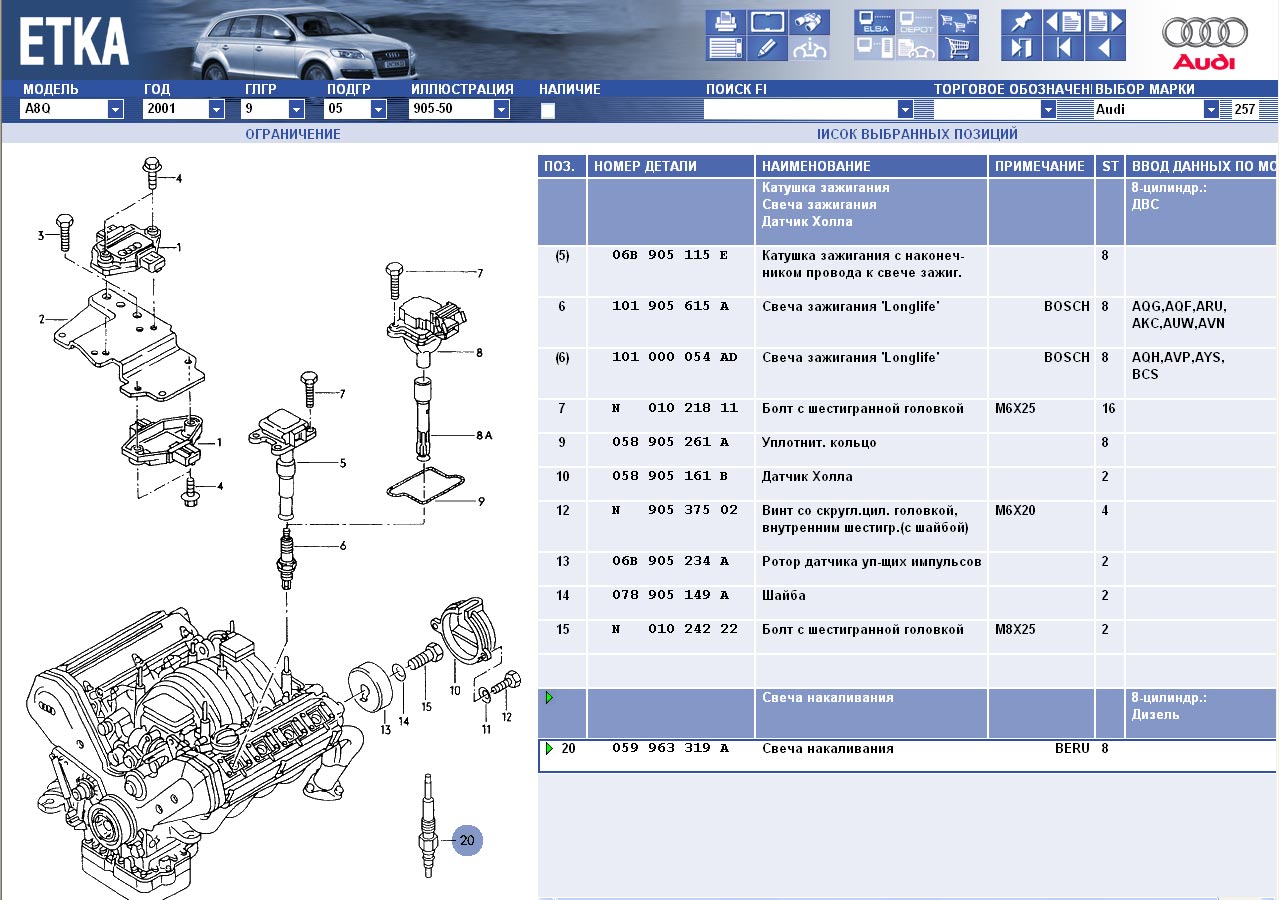
Task: Click the exit door icon
Action: tap(1020, 48)
